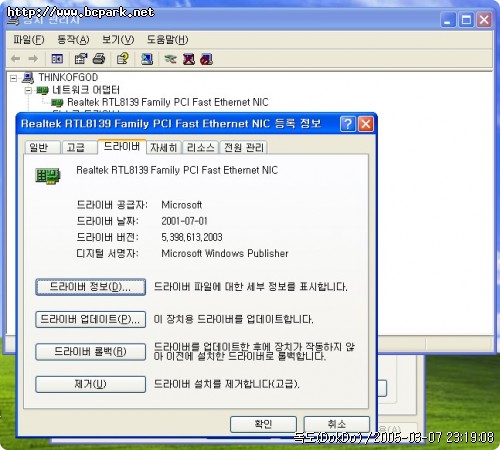500x450 pixels.
Task: Cancel with the 취소 button
Action: (337, 424)
